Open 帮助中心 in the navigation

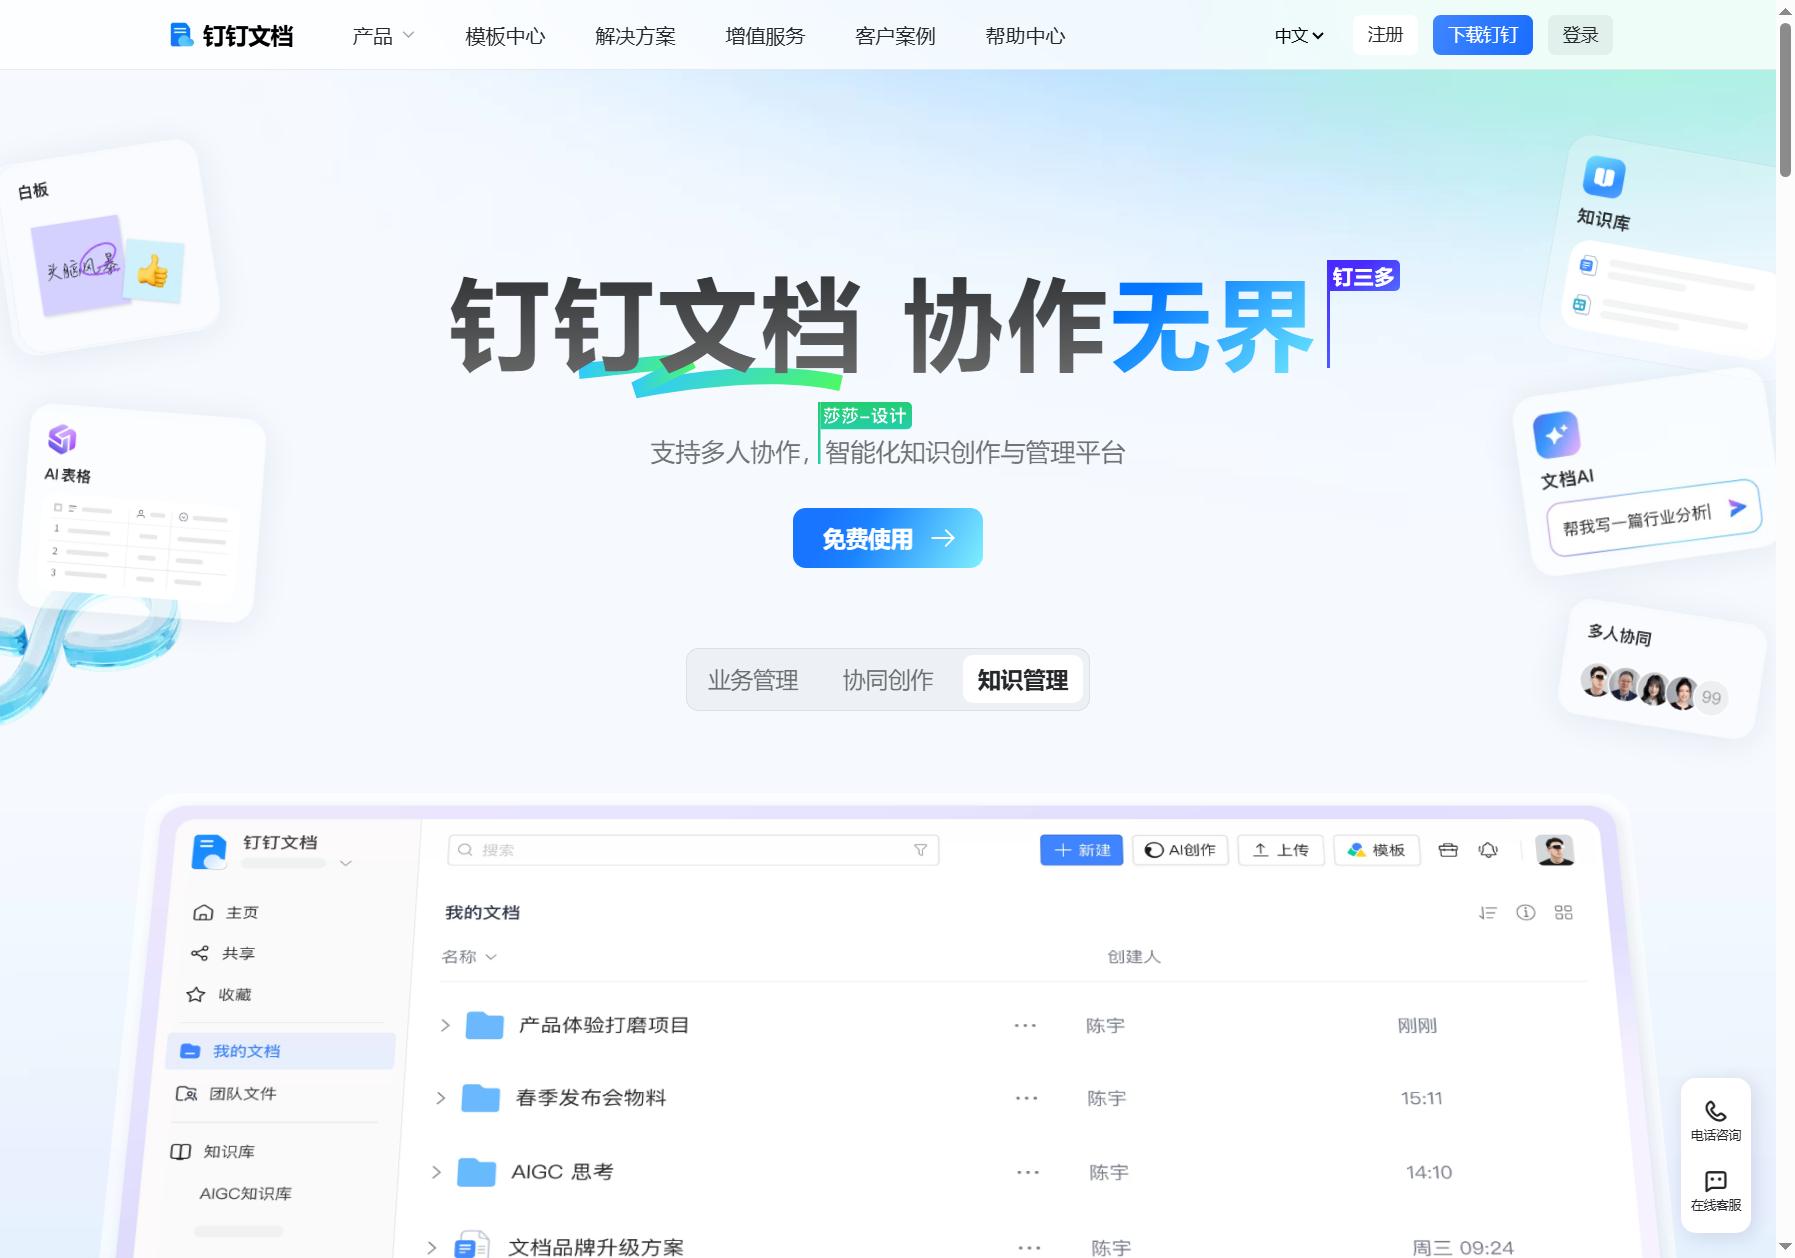pyautogui.click(x=1025, y=36)
